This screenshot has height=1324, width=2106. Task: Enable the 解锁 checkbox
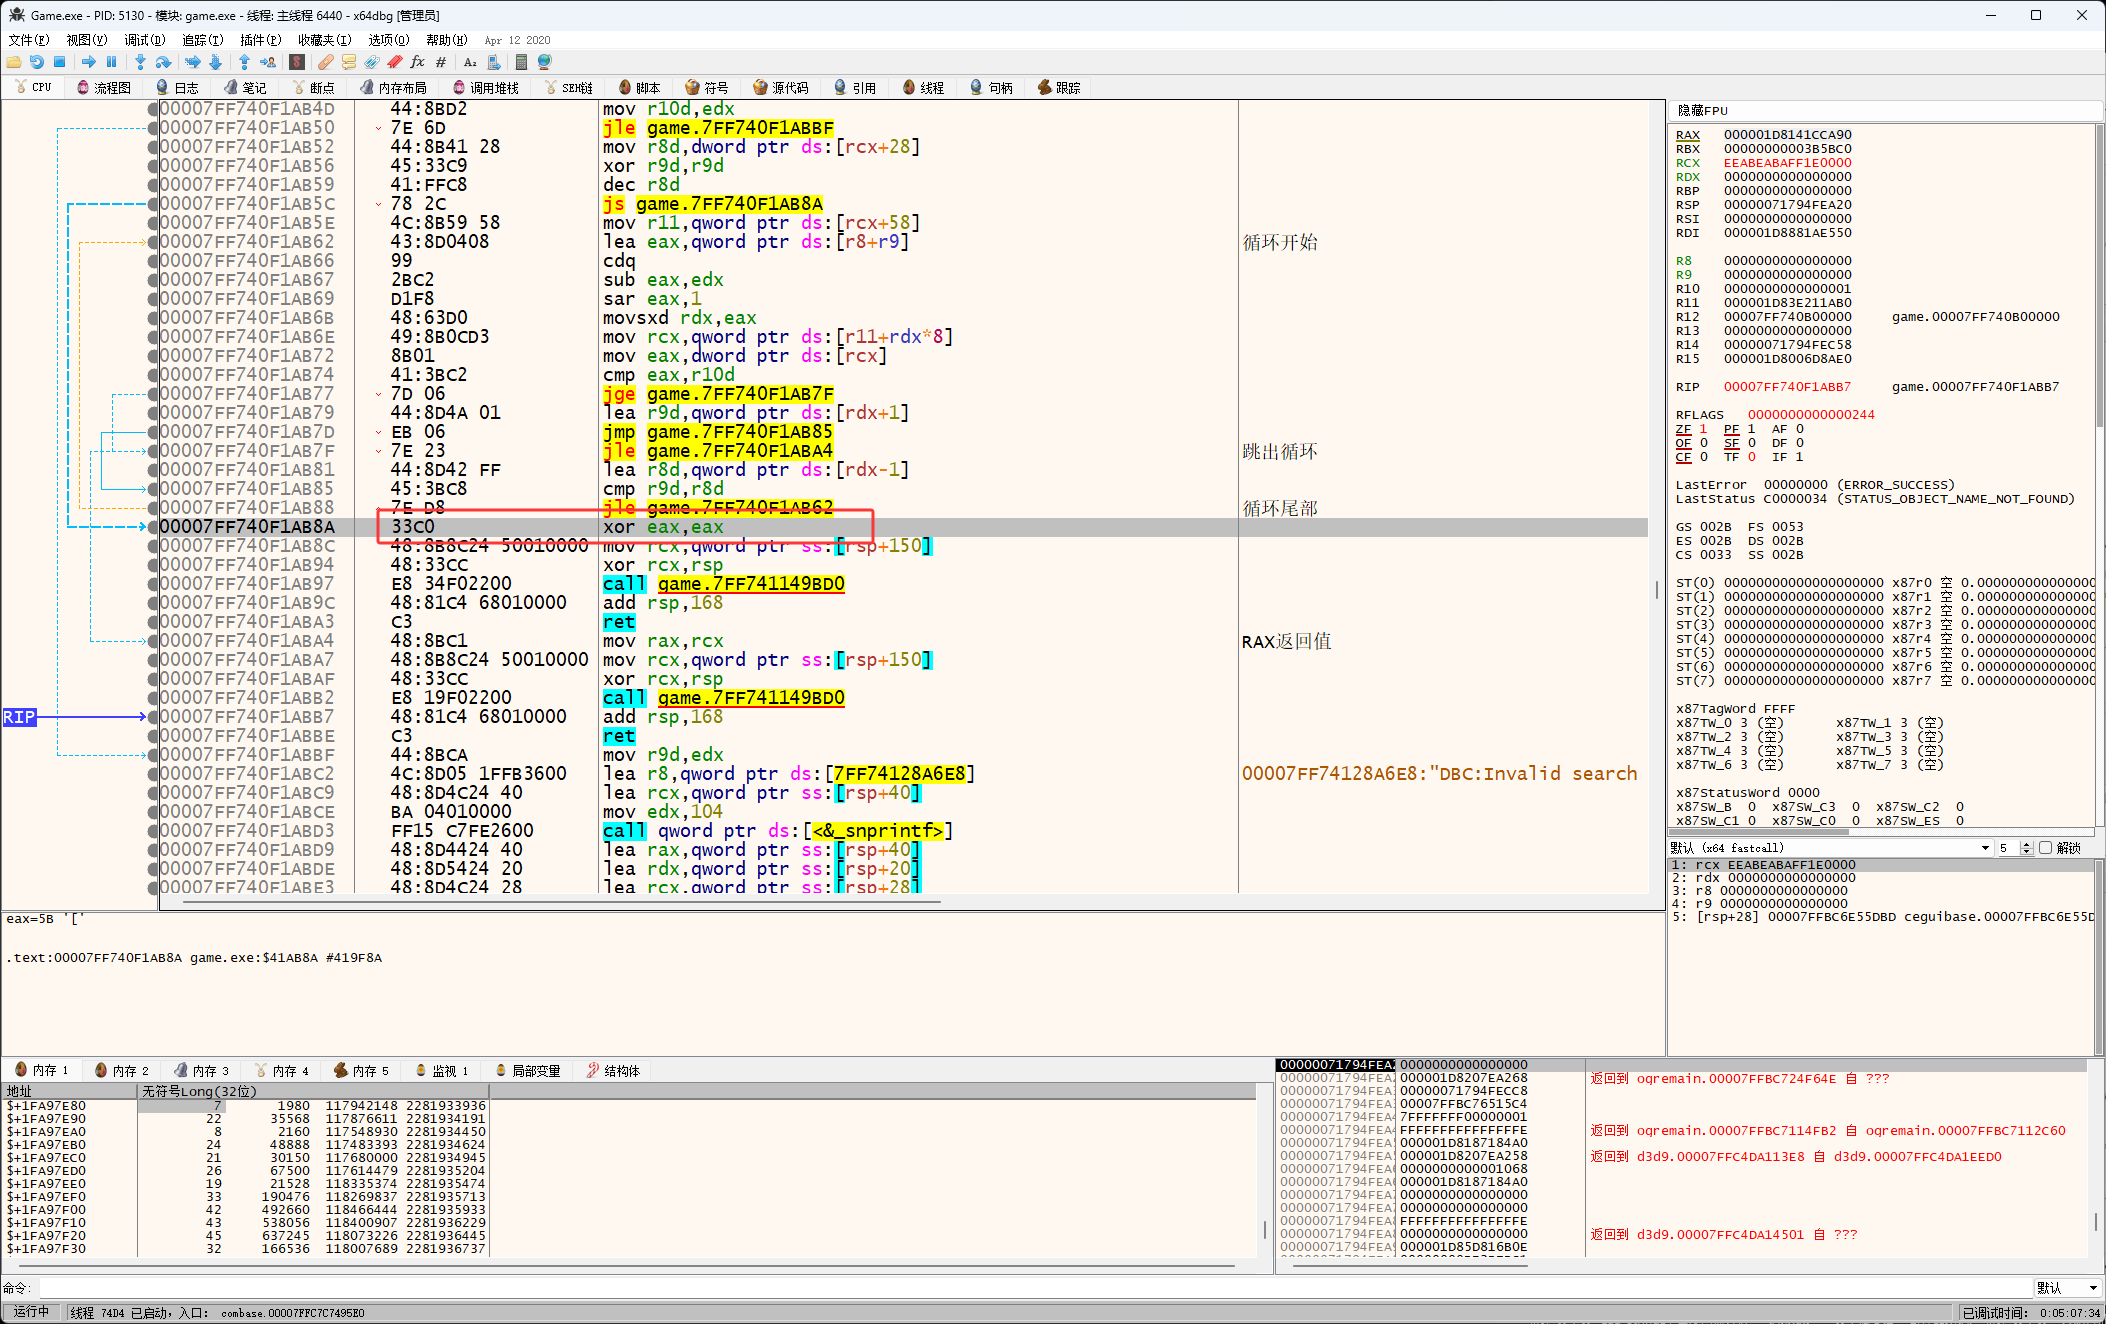pyautogui.click(x=2045, y=848)
